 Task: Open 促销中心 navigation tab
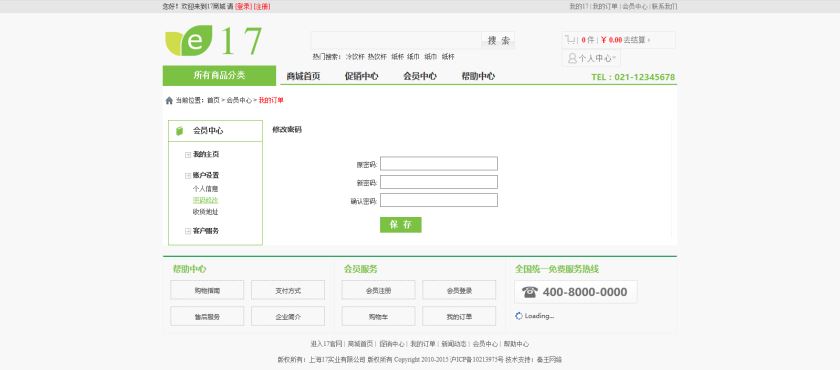point(362,77)
